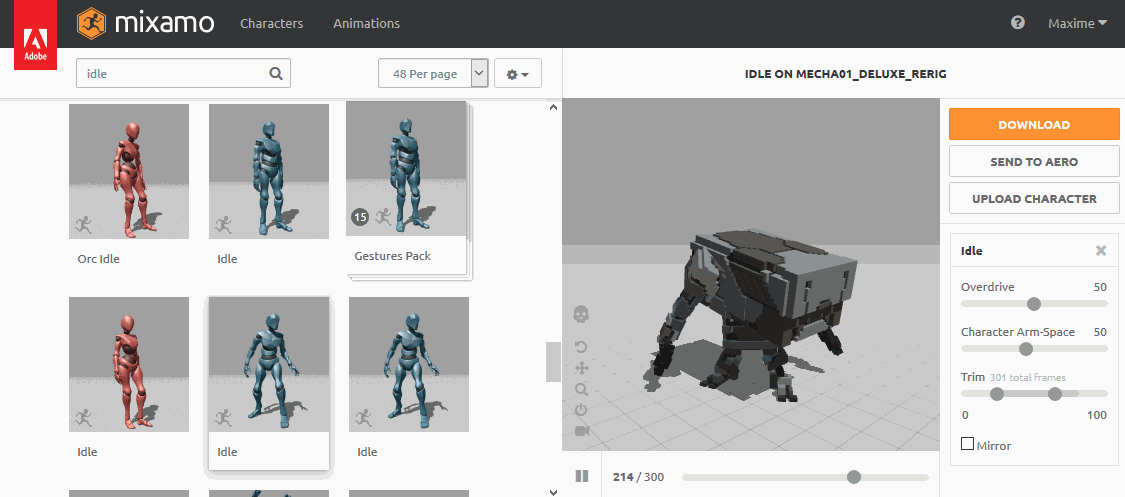
Task: Click the UPLOAD CHARACTER button
Action: [1034, 199]
